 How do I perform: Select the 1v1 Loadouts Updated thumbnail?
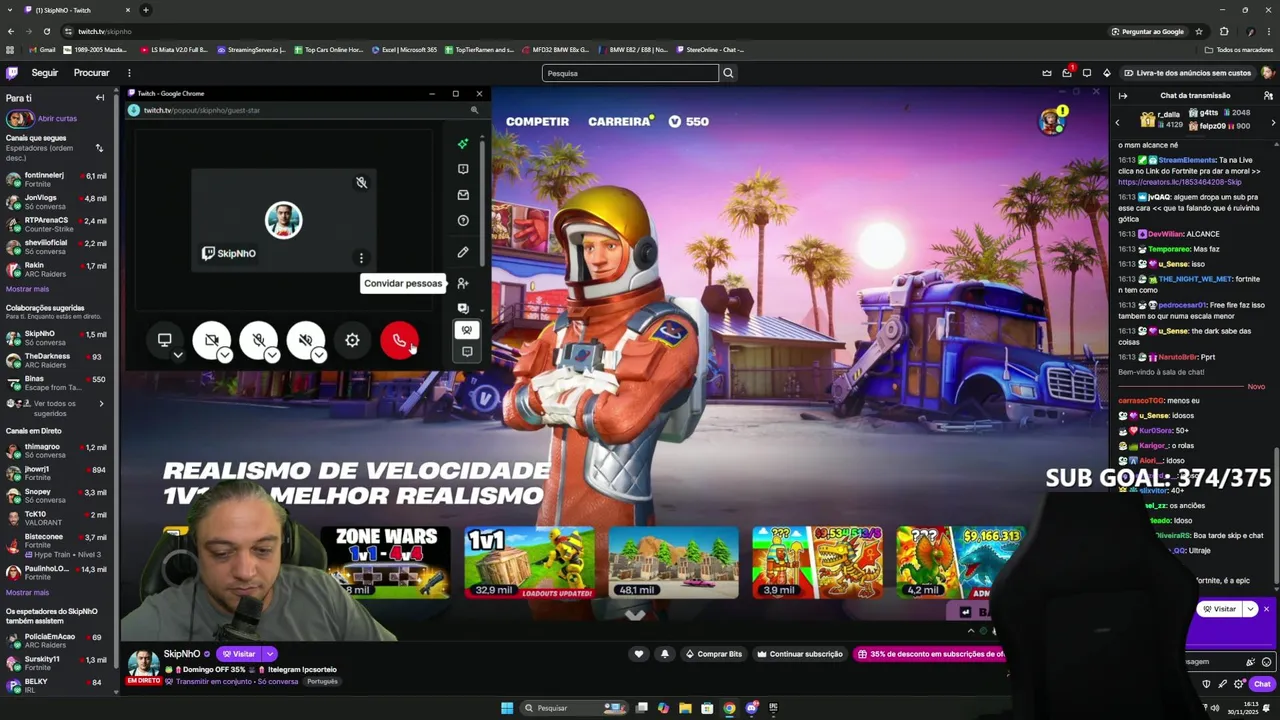pos(529,563)
